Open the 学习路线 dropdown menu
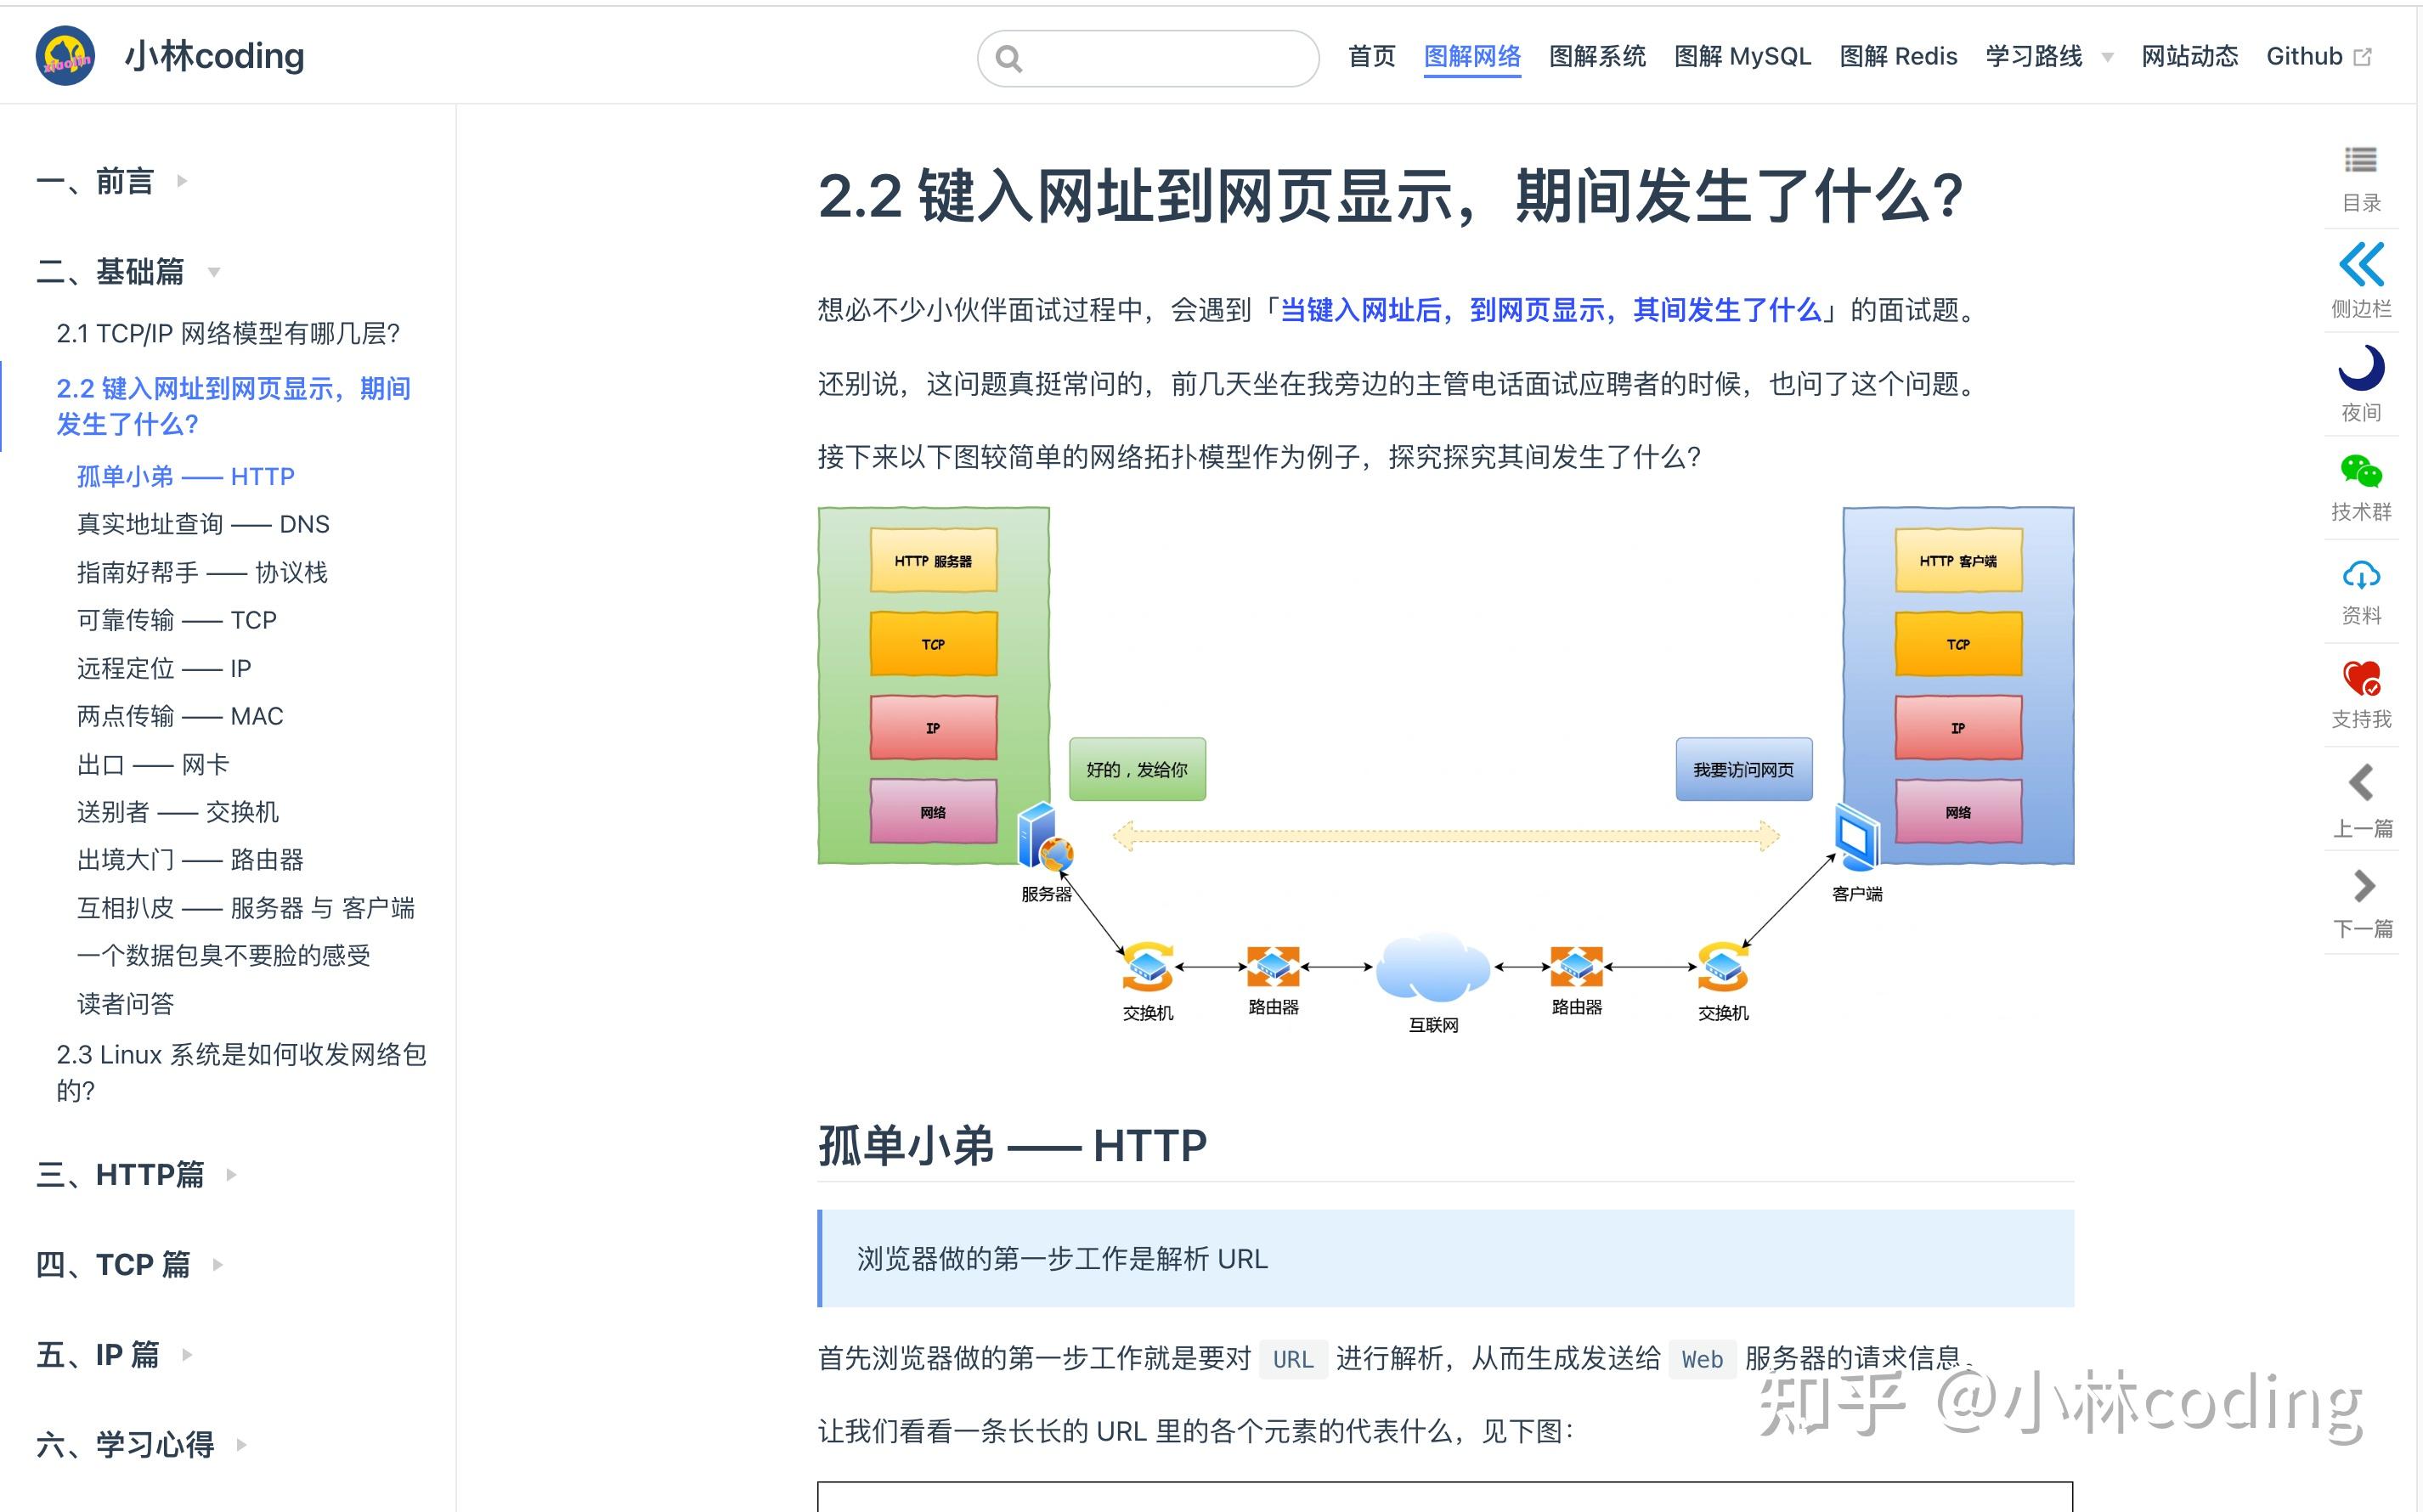The width and height of the screenshot is (2423, 1512). coord(2035,57)
